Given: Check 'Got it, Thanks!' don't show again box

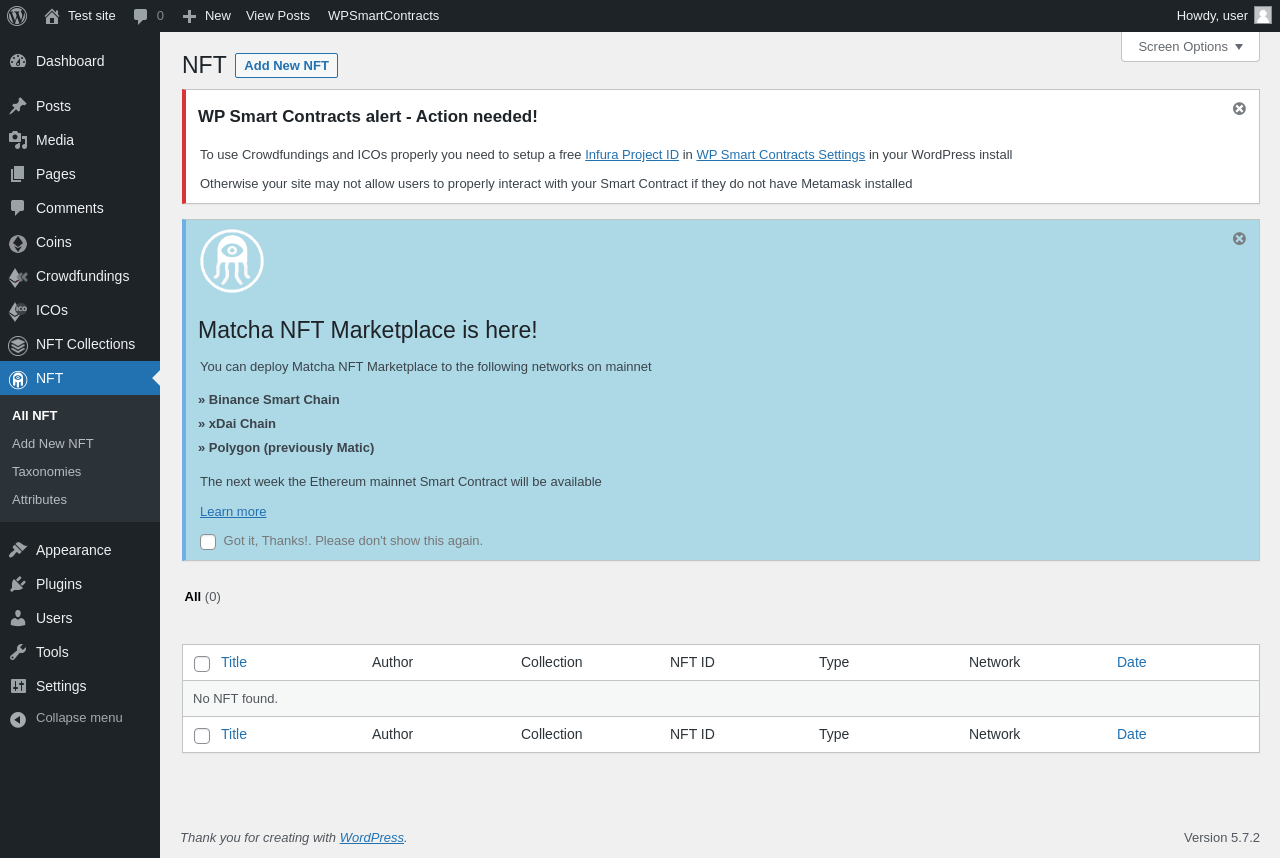Looking at the screenshot, I should (208, 542).
